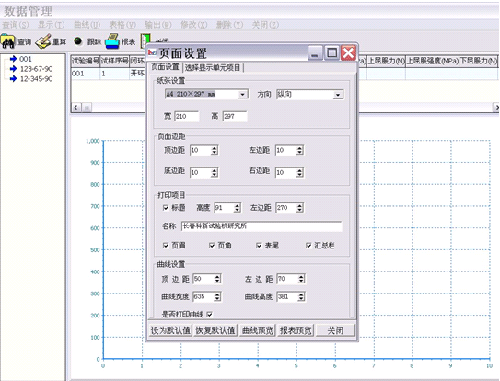
Task: Click the 高 height field showing 297
Action: (x=235, y=116)
